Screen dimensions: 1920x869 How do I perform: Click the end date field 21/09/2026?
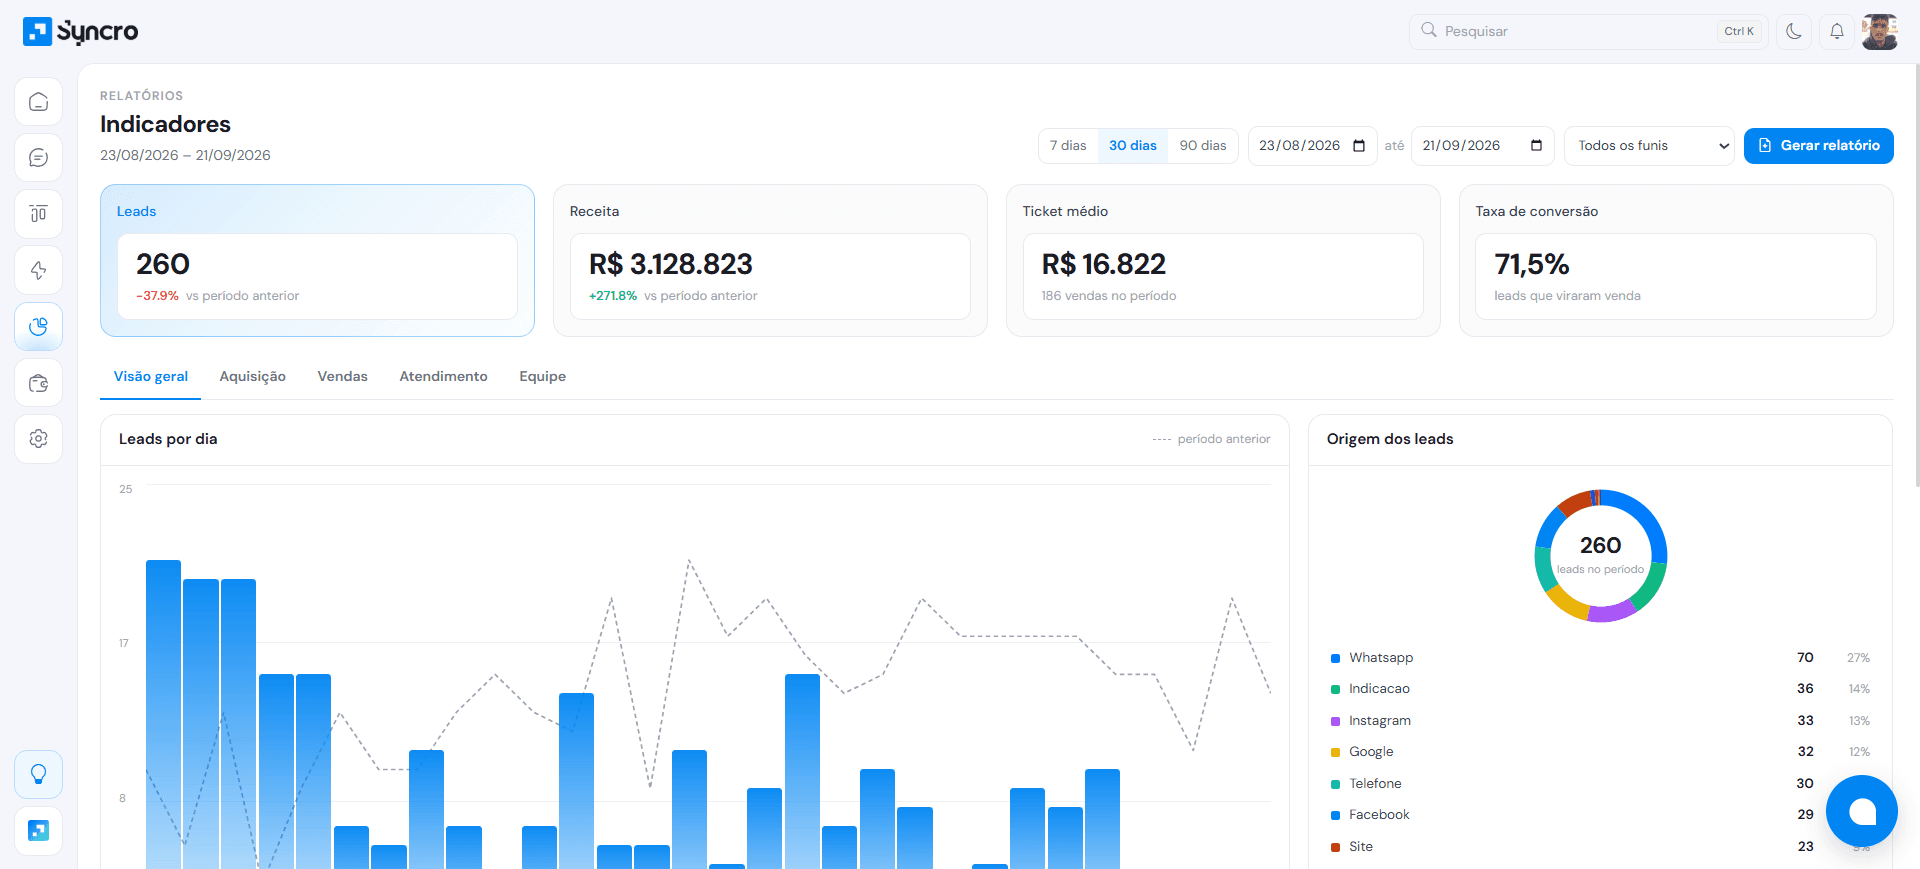[x=1482, y=146]
